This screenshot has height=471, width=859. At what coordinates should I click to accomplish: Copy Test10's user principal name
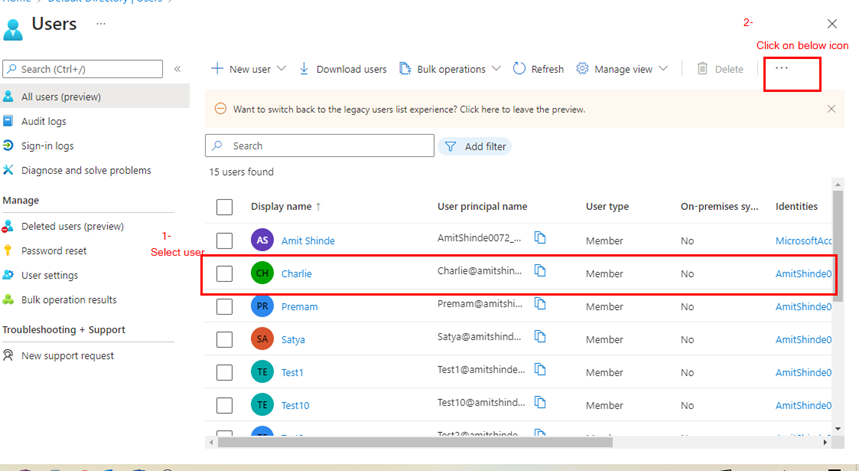tap(540, 403)
